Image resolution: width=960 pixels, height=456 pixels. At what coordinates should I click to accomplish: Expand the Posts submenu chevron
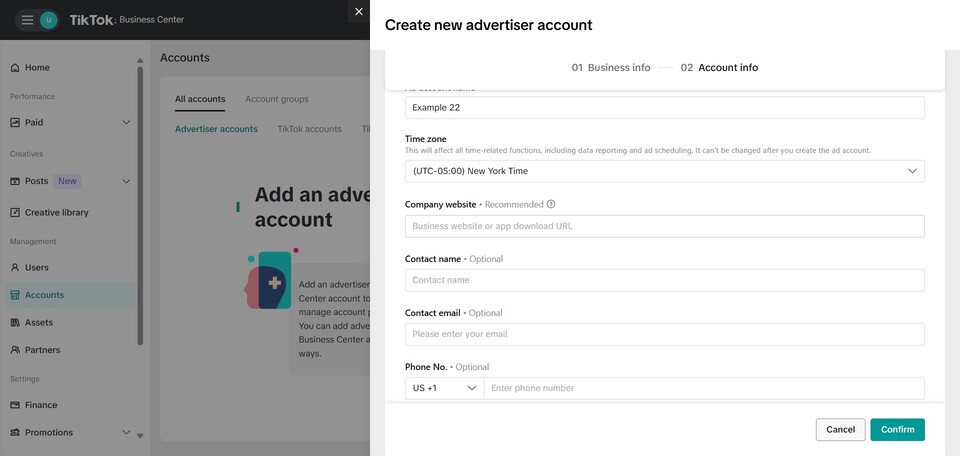click(x=126, y=181)
